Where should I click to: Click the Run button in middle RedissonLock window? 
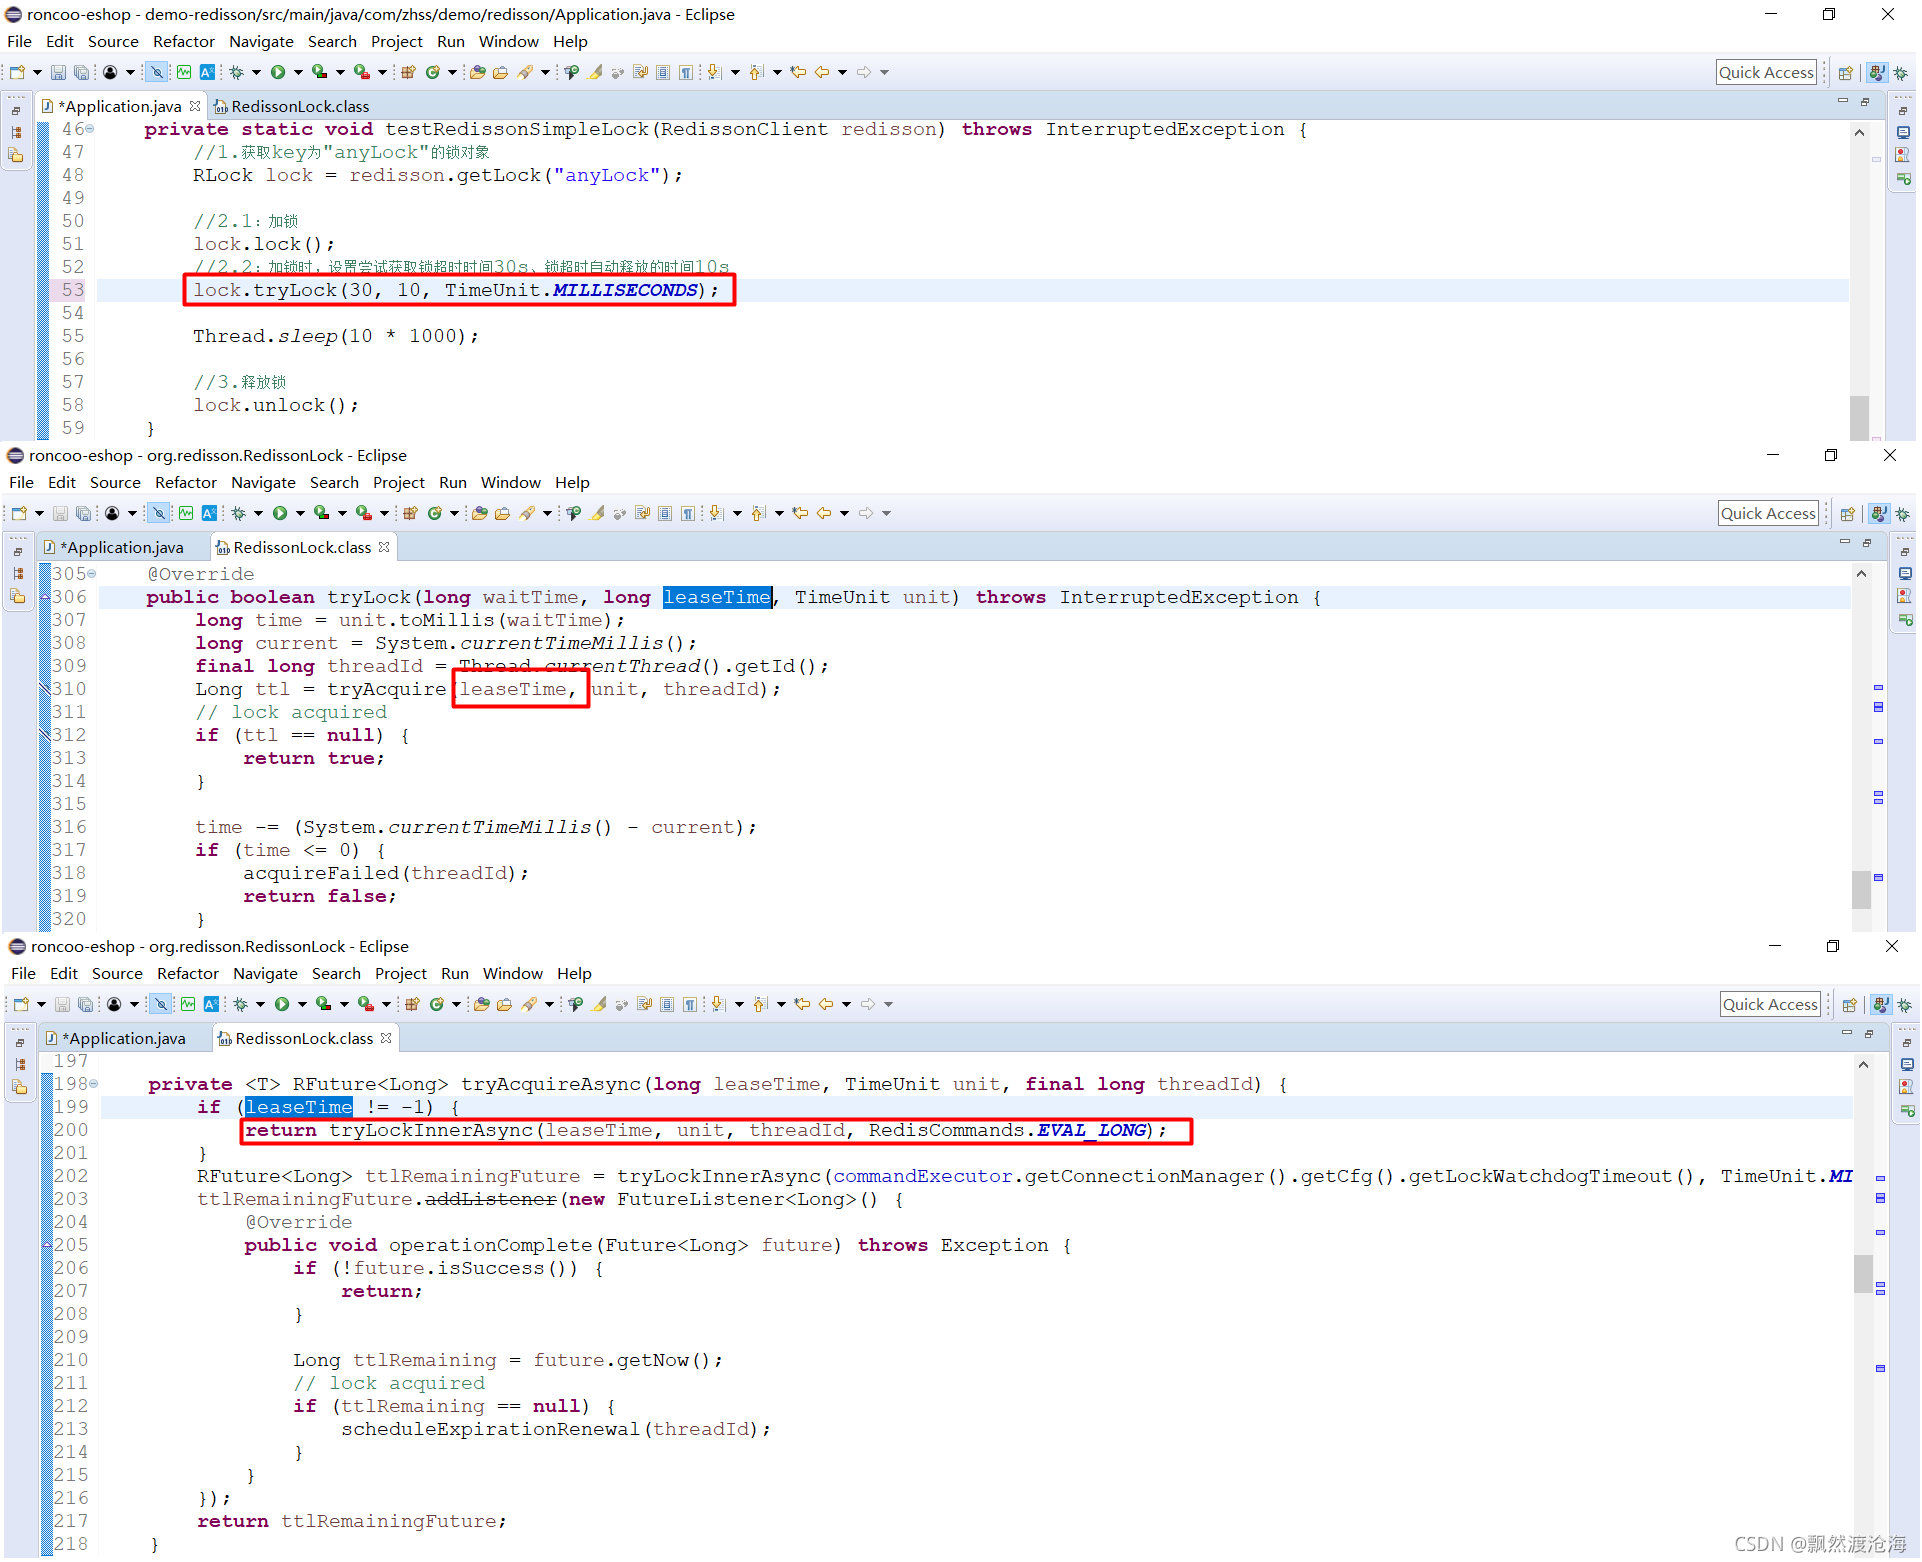click(x=280, y=513)
